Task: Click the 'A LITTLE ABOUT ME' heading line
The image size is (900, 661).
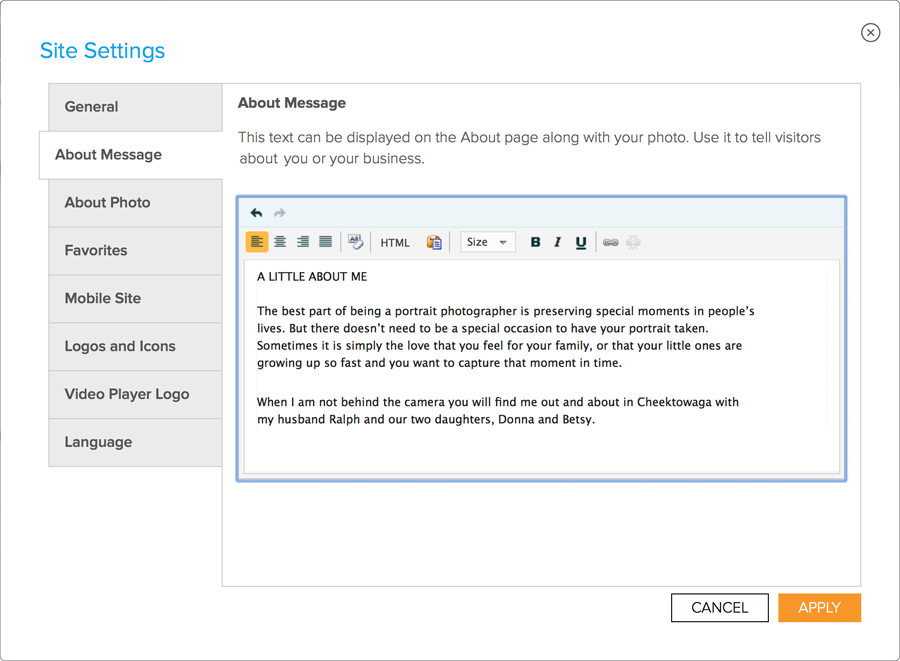Action: pyautogui.click(x=312, y=277)
